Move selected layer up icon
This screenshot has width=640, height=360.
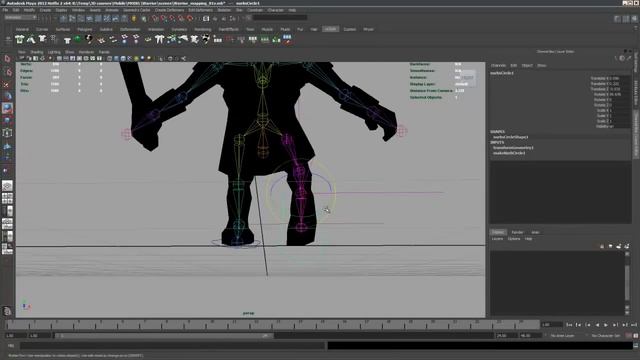pyautogui.click(x=602, y=246)
